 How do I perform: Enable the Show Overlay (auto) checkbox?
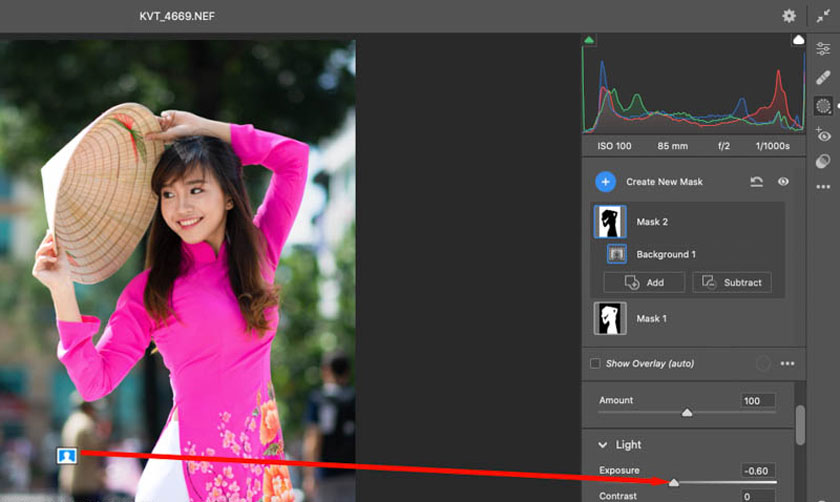596,363
